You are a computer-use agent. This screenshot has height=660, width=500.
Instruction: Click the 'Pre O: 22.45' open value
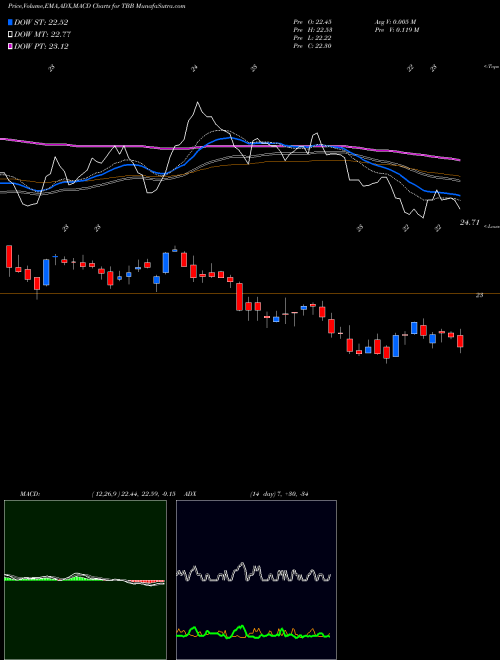313,22
